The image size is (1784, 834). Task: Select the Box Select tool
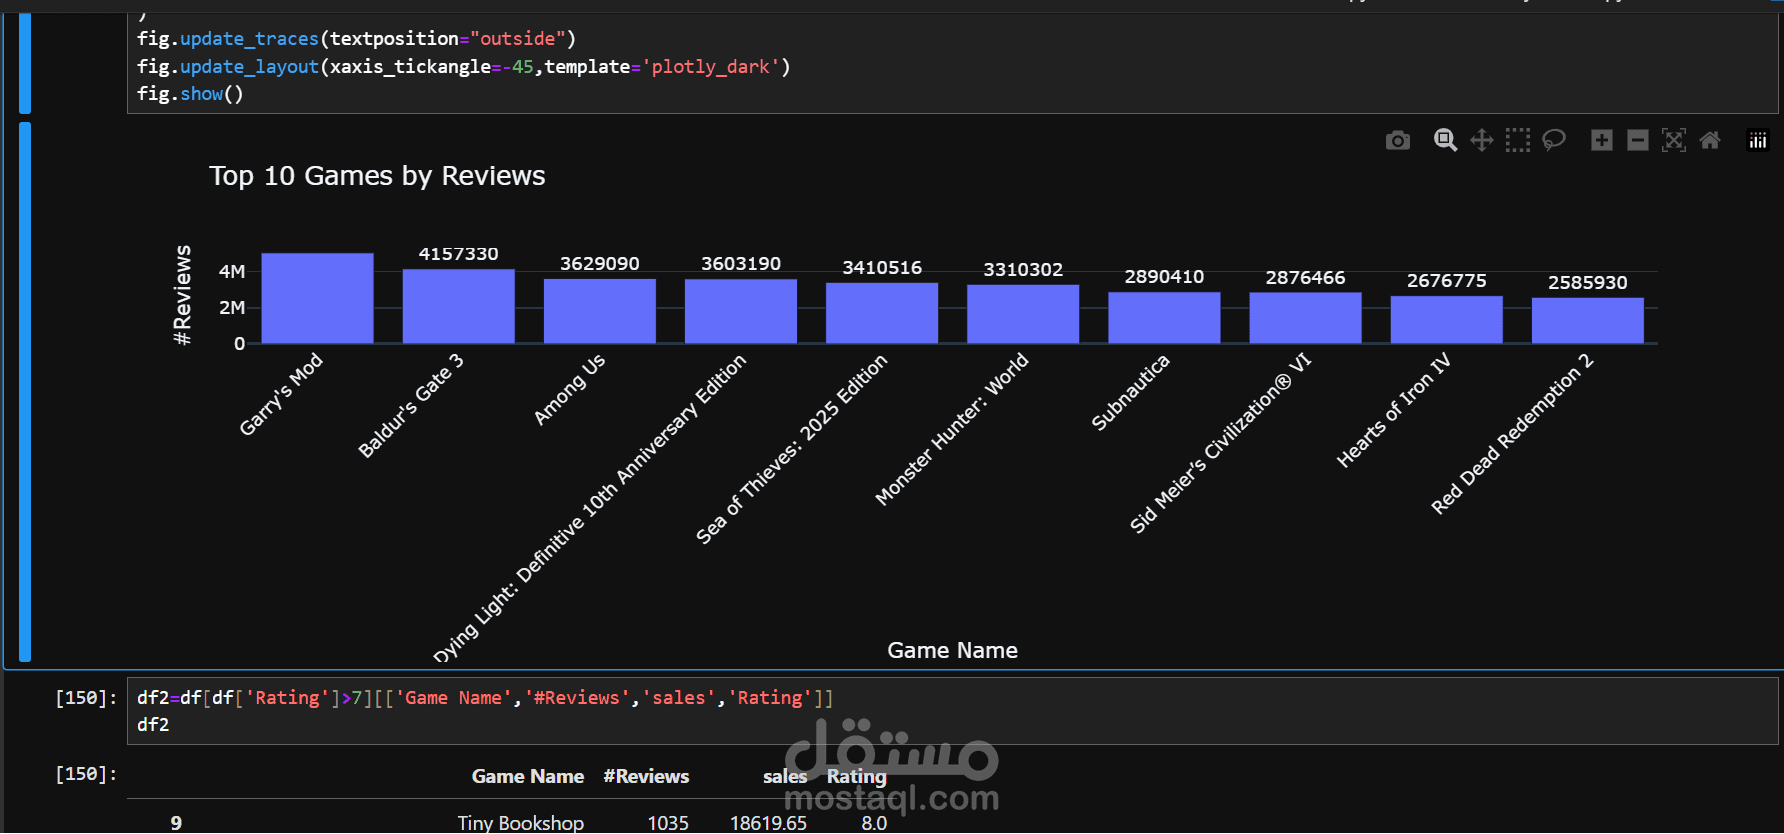tap(1518, 140)
